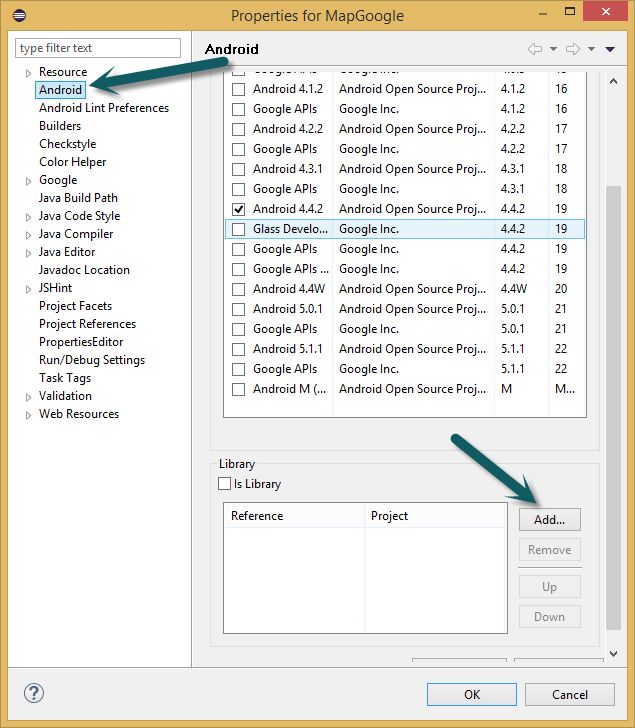
Task: Open the Project Facets page
Action: tap(76, 306)
